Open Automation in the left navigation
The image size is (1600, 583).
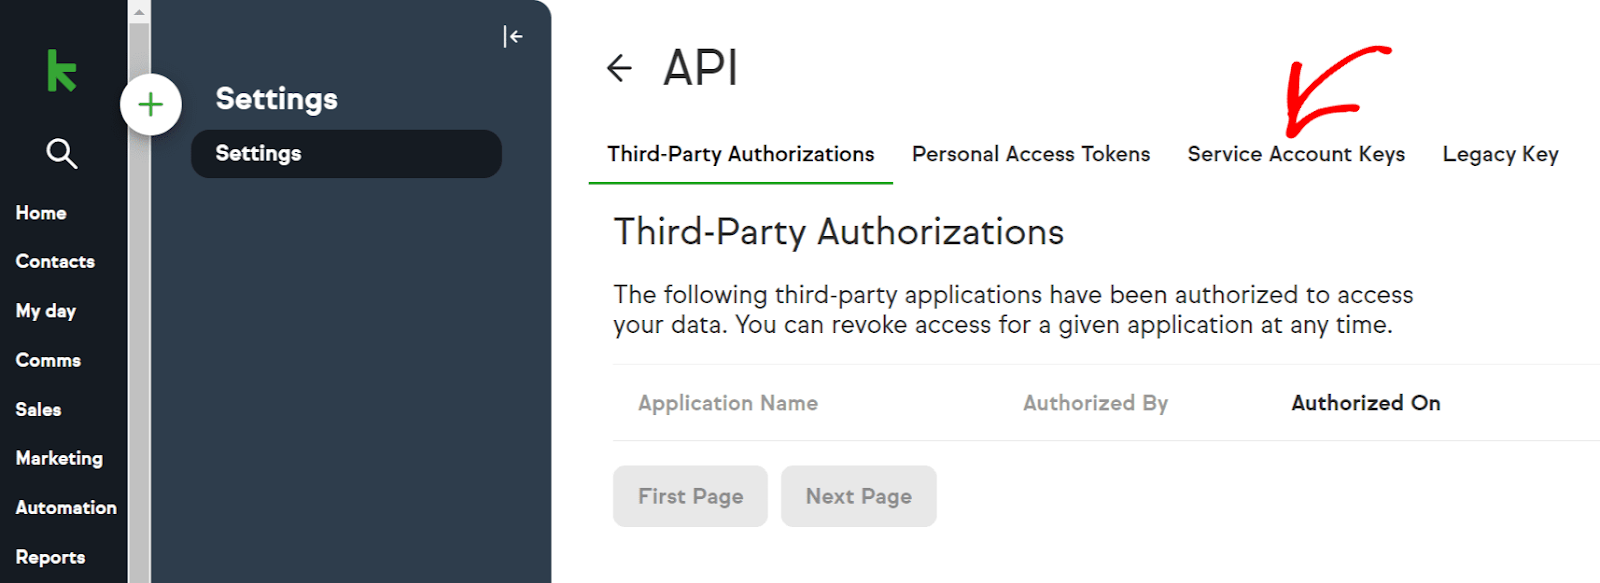click(x=66, y=507)
